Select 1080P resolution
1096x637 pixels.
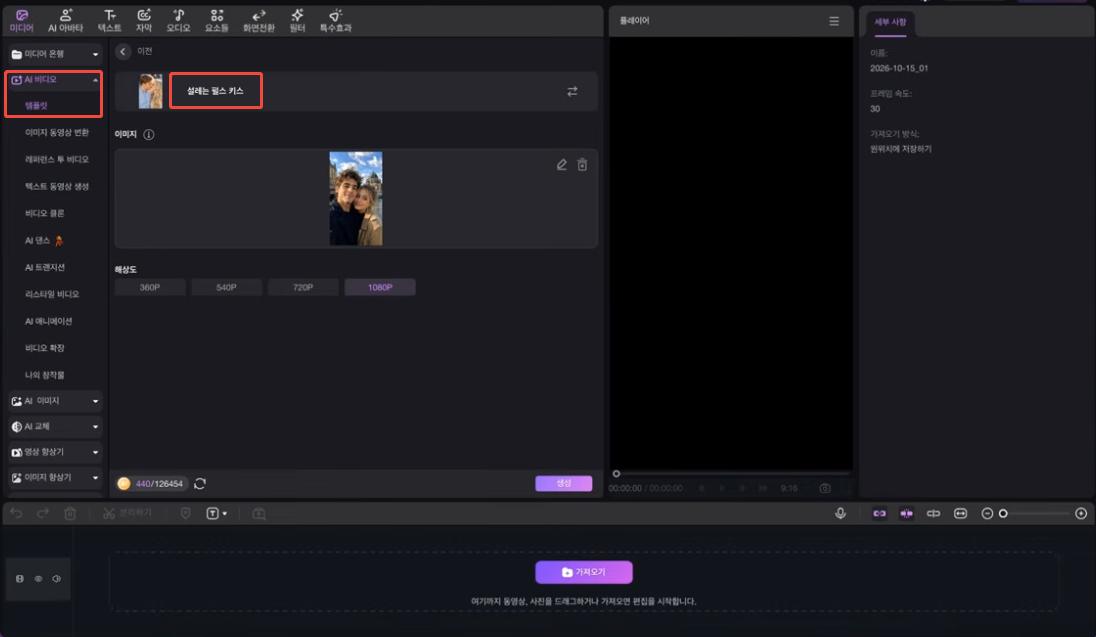380,287
